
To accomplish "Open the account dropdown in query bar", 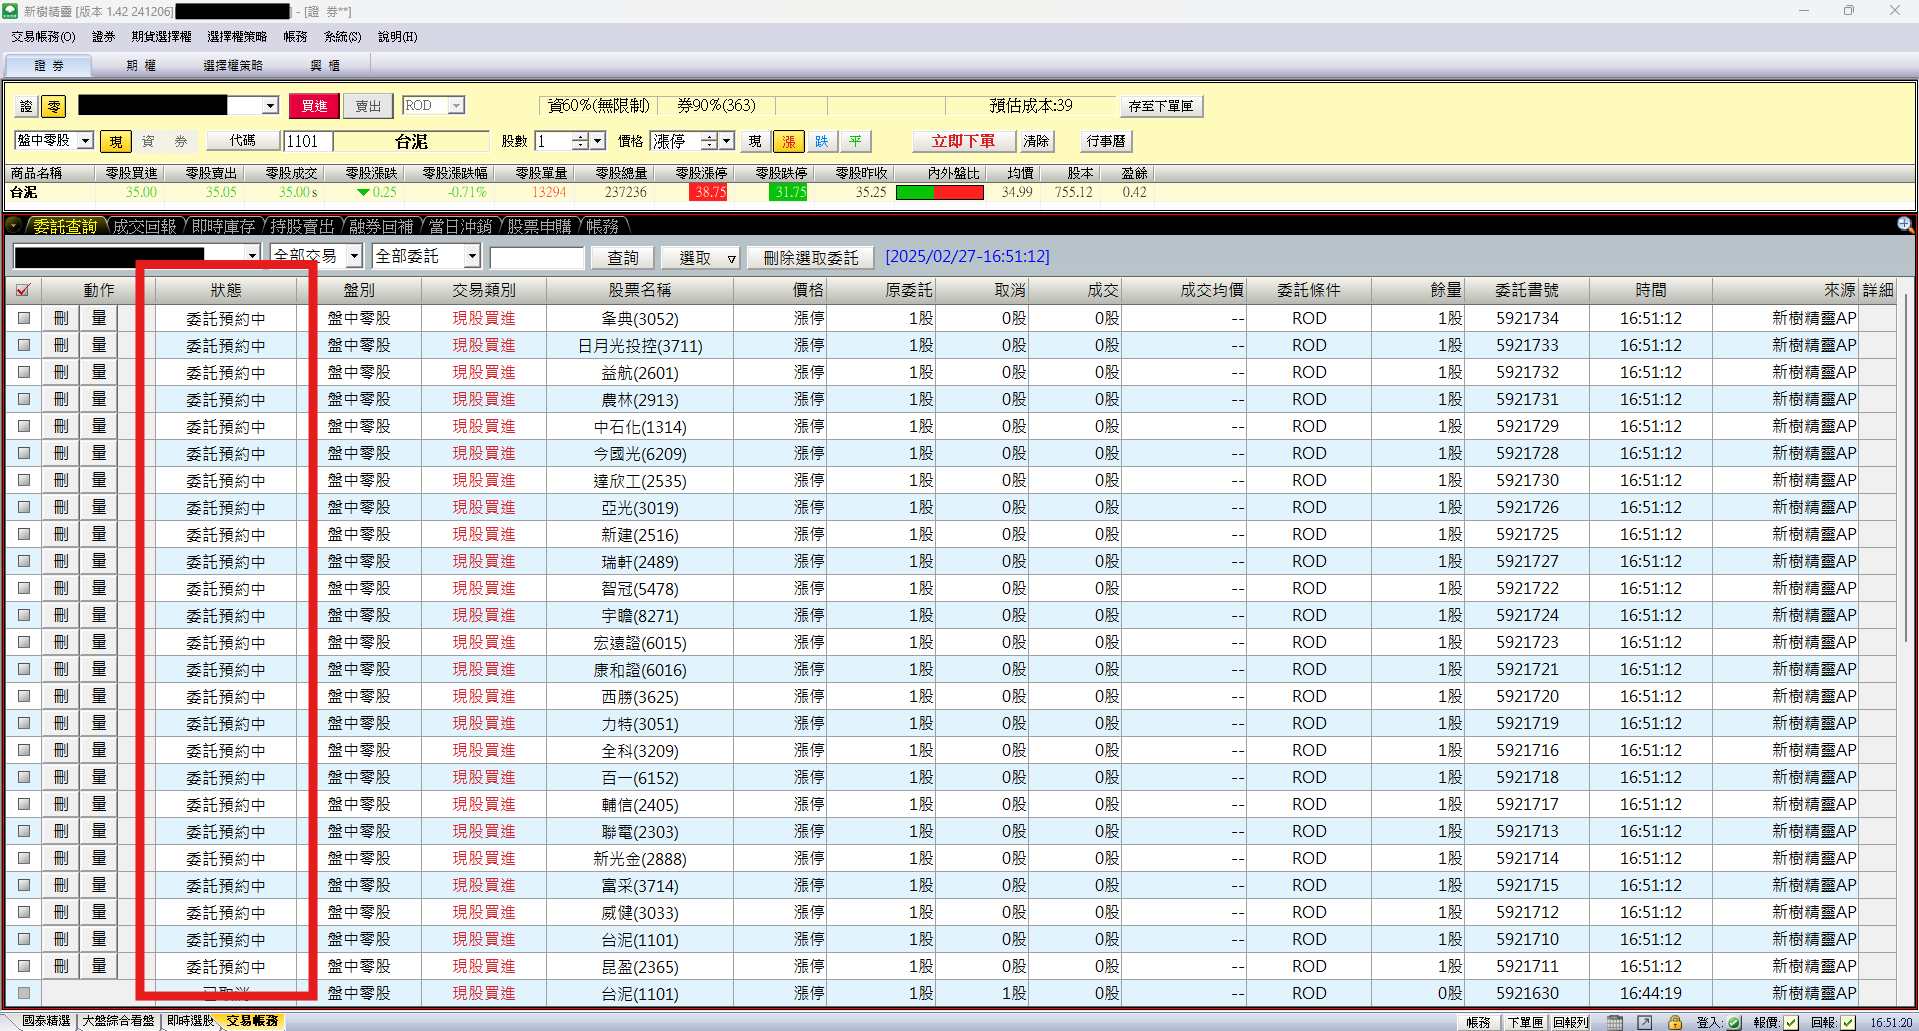I will 252,256.
